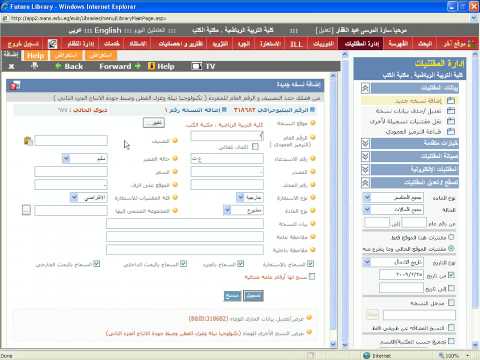Click the small beige button beside the sidebar copy-entry field

tap(372, 315)
